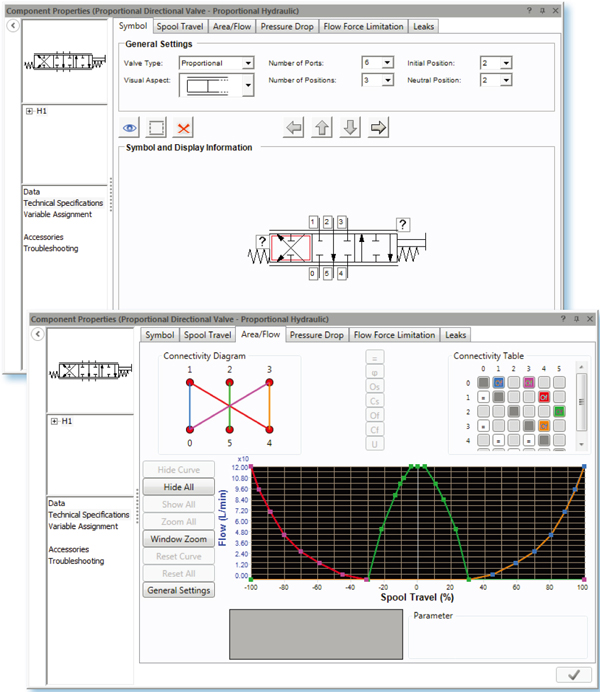Toggle the dotted cell at row 4 column 1

click(x=499, y=440)
